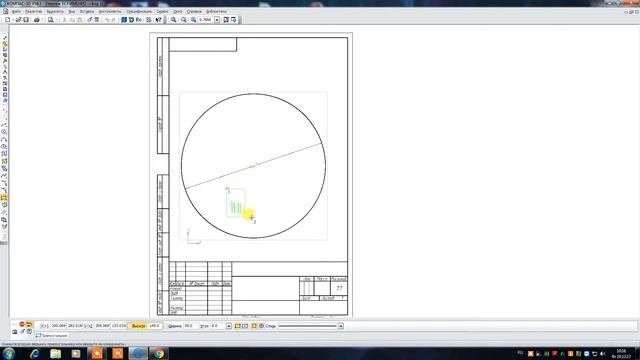Toggle the Высота parameter button

(138, 326)
